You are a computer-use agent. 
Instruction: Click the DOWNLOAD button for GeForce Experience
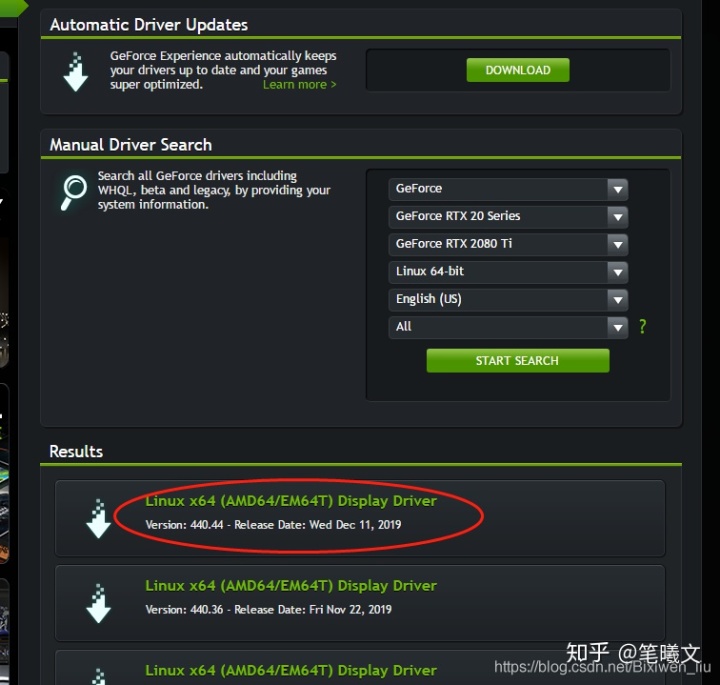pos(518,70)
